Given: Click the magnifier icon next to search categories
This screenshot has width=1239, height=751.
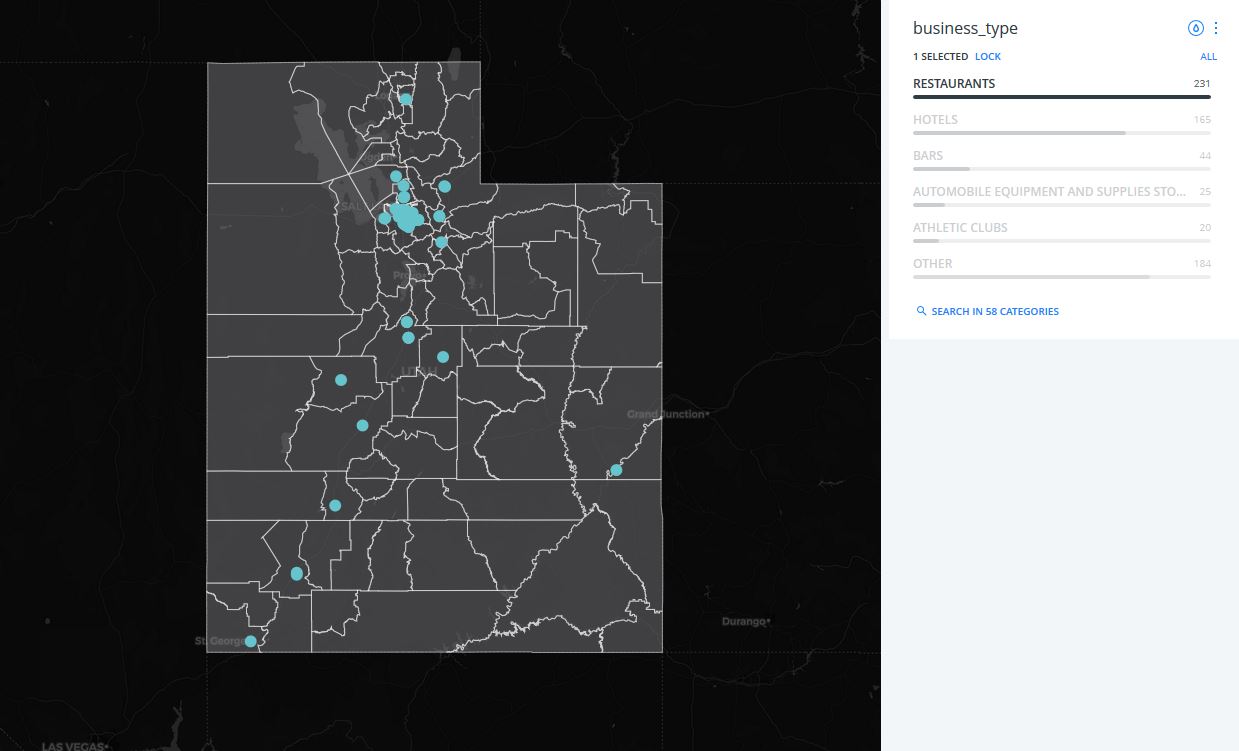Looking at the screenshot, I should [x=921, y=311].
